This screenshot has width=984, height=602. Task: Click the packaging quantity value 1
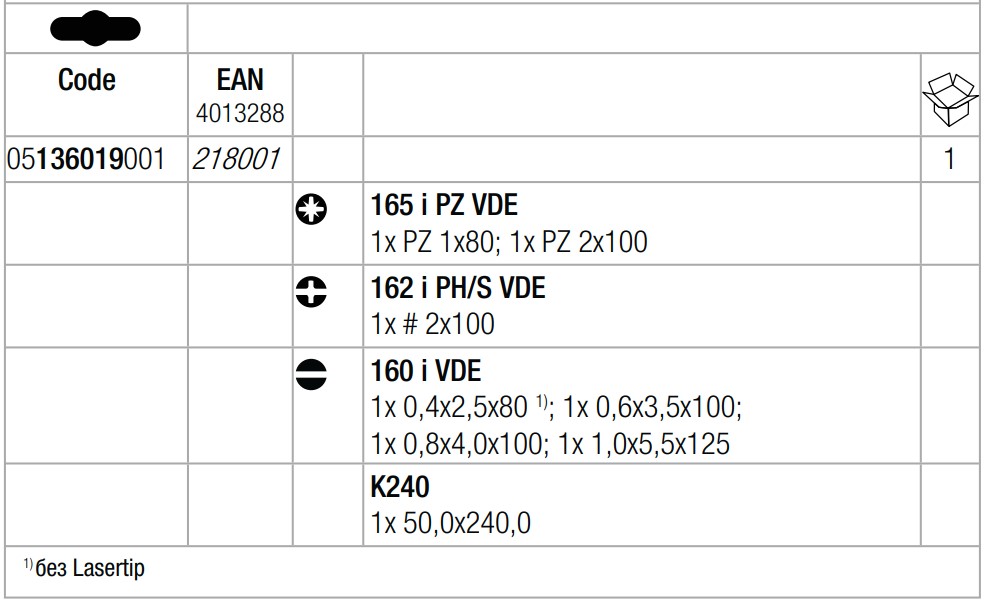point(949,159)
